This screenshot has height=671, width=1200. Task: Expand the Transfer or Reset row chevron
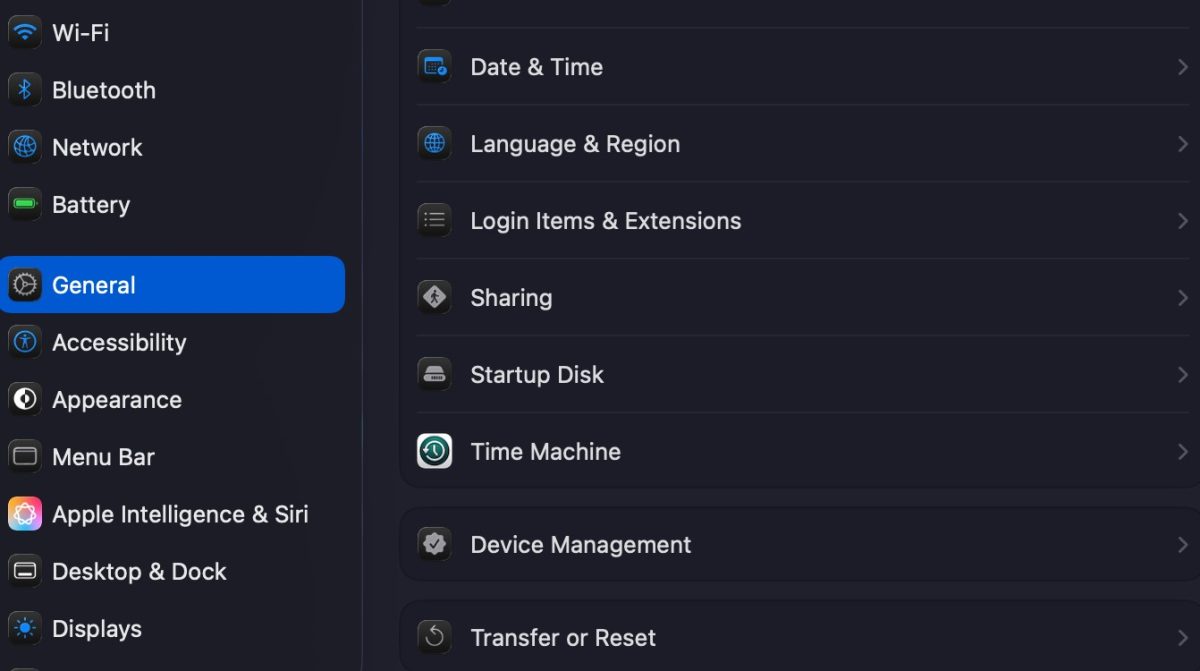pos(1182,637)
